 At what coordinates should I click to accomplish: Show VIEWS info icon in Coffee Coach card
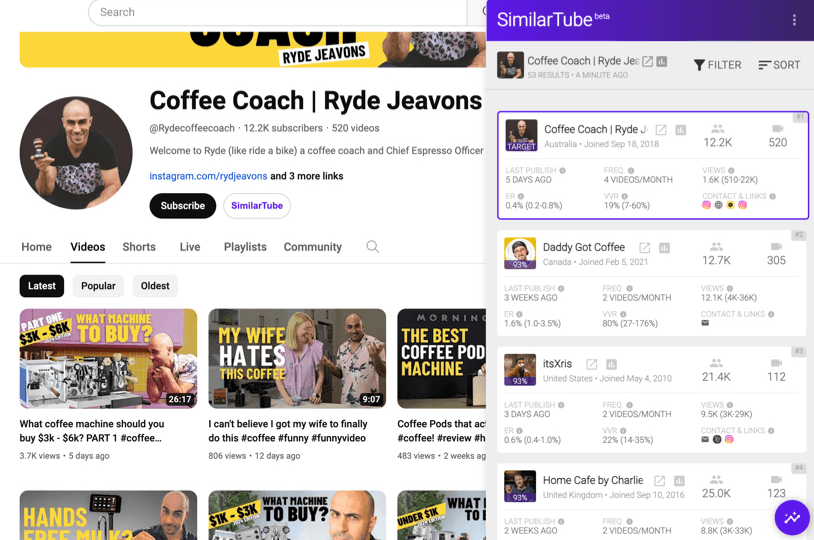(731, 170)
